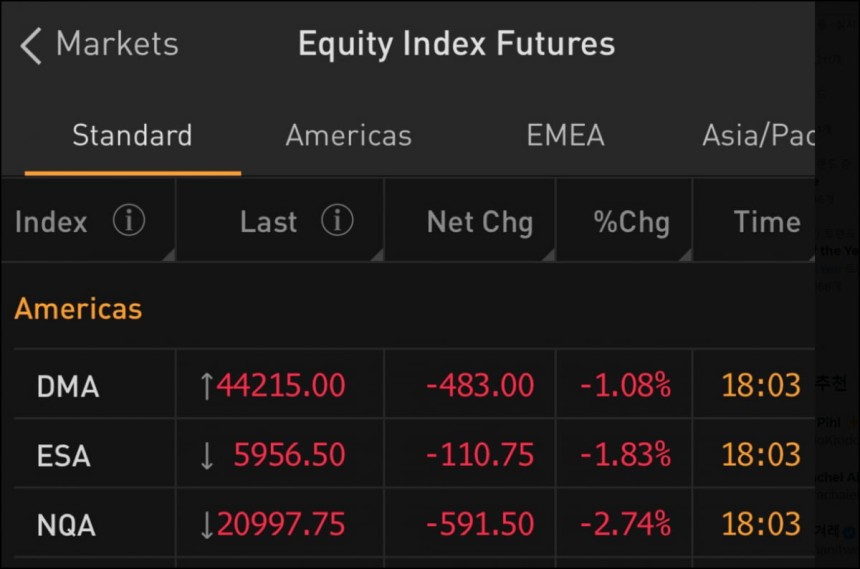Open info icon beside Last header
860x569 pixels.
pyautogui.click(x=337, y=221)
